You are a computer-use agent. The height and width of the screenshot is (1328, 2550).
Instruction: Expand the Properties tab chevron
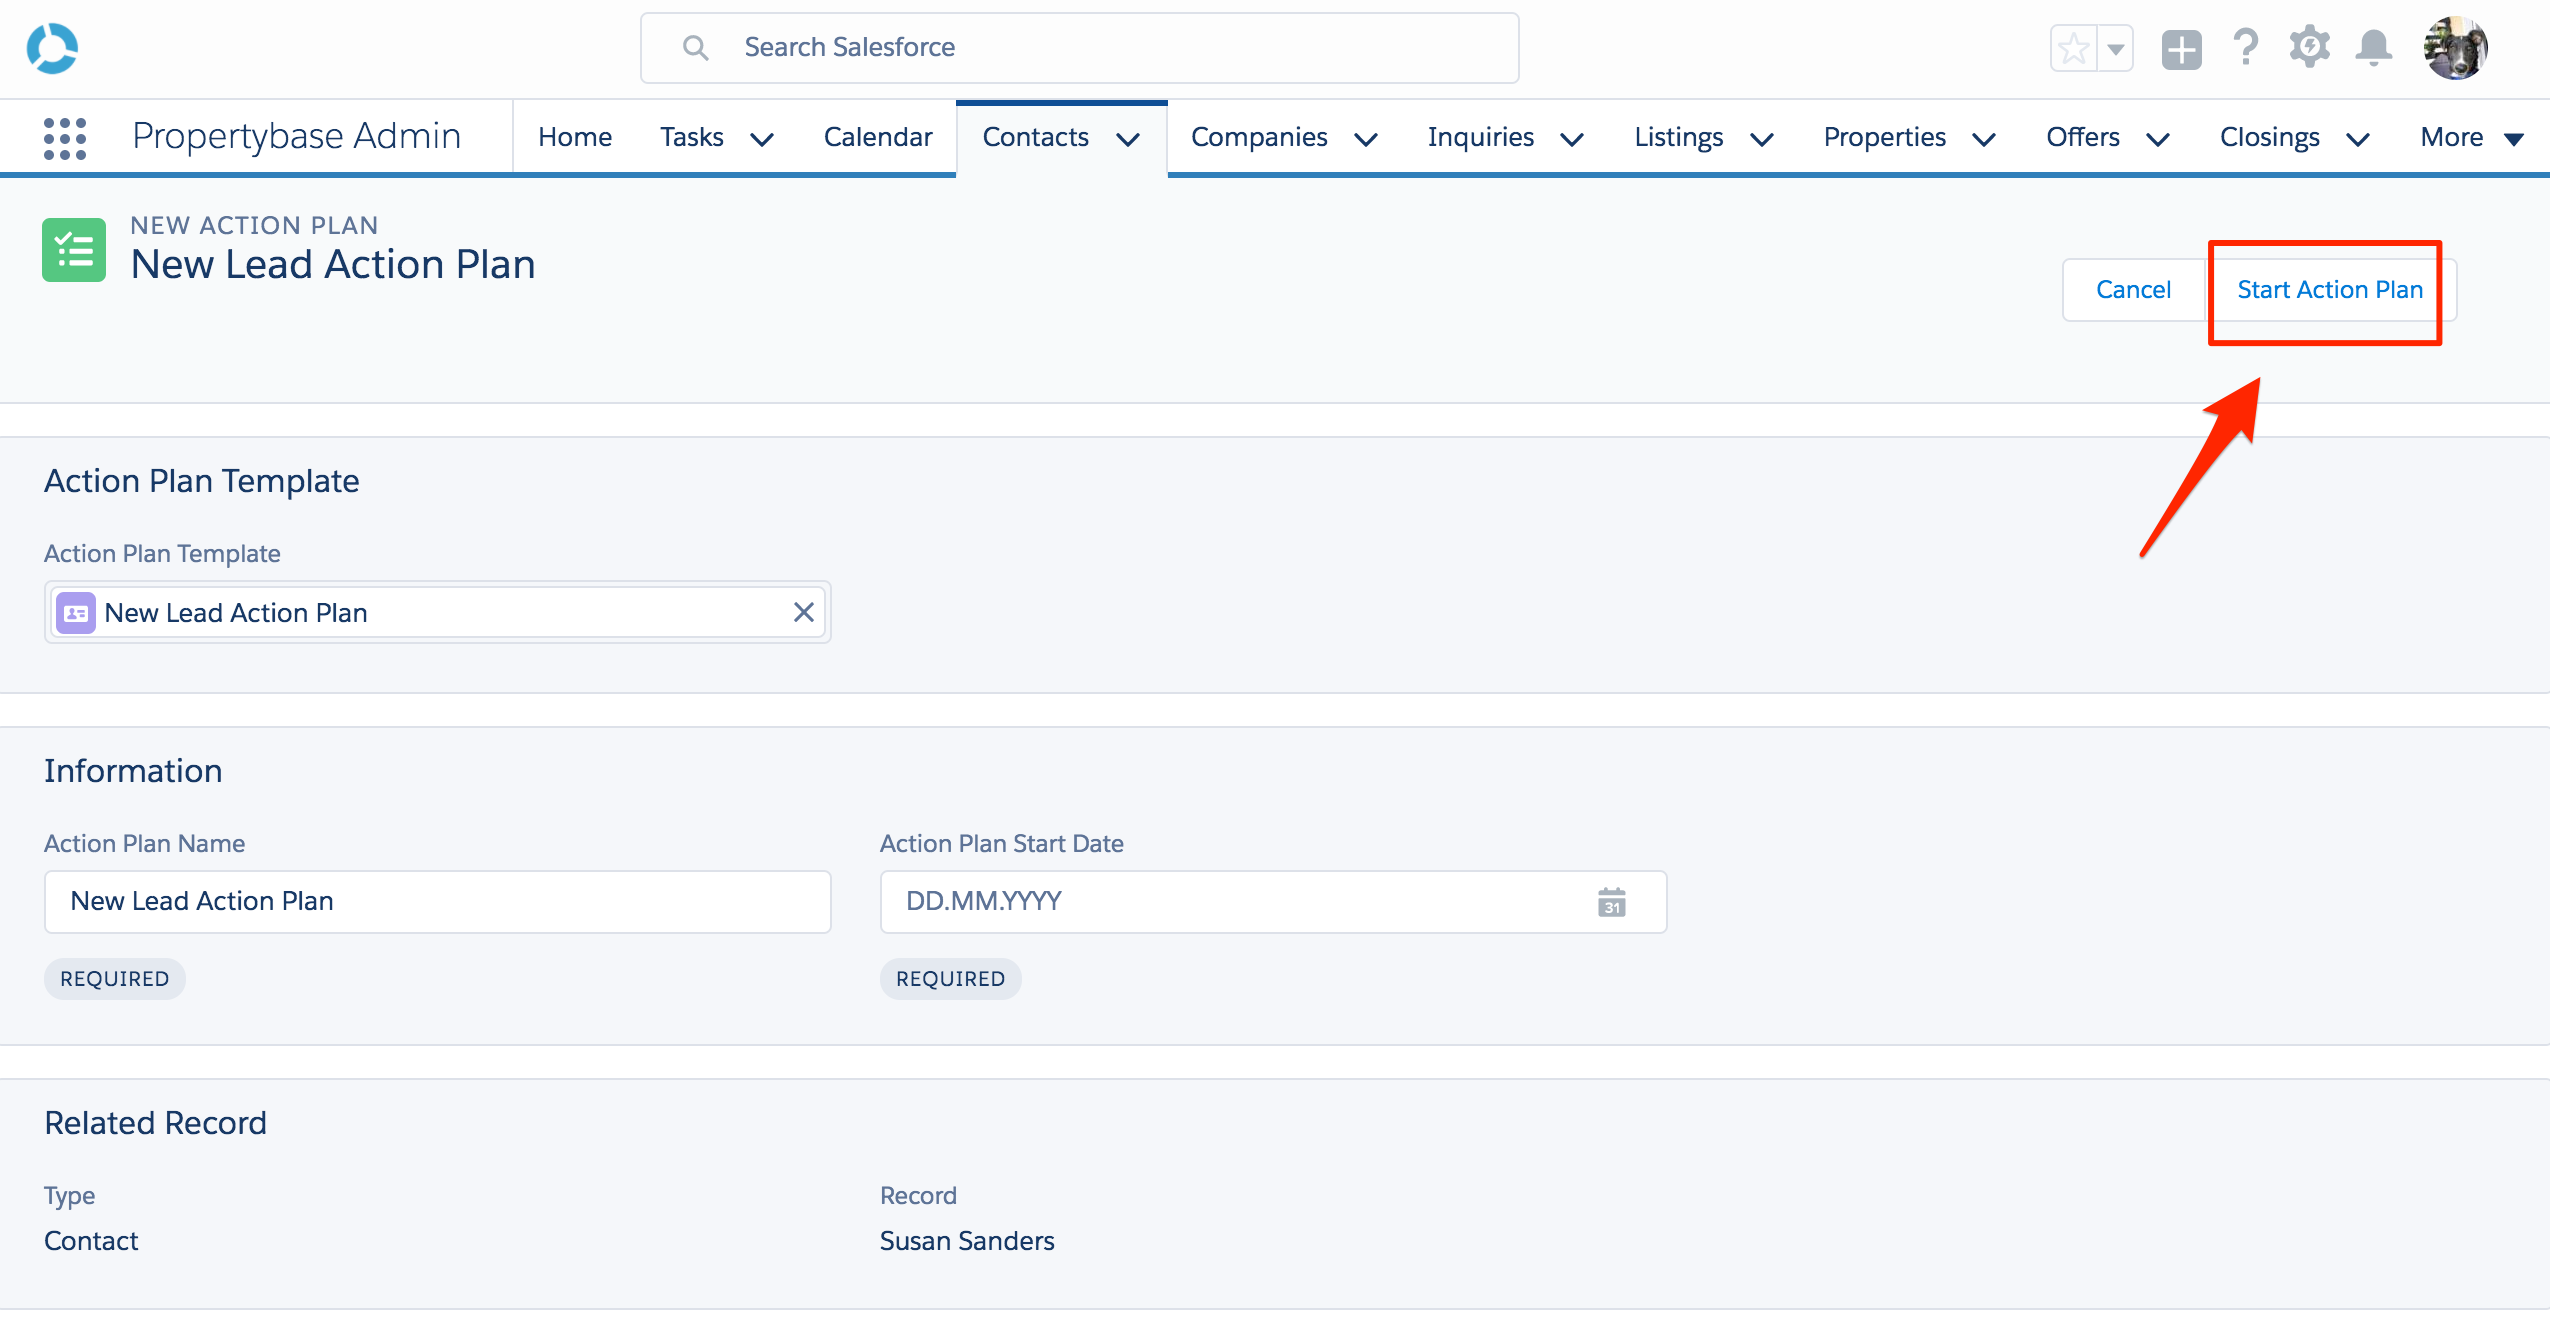click(x=1984, y=139)
